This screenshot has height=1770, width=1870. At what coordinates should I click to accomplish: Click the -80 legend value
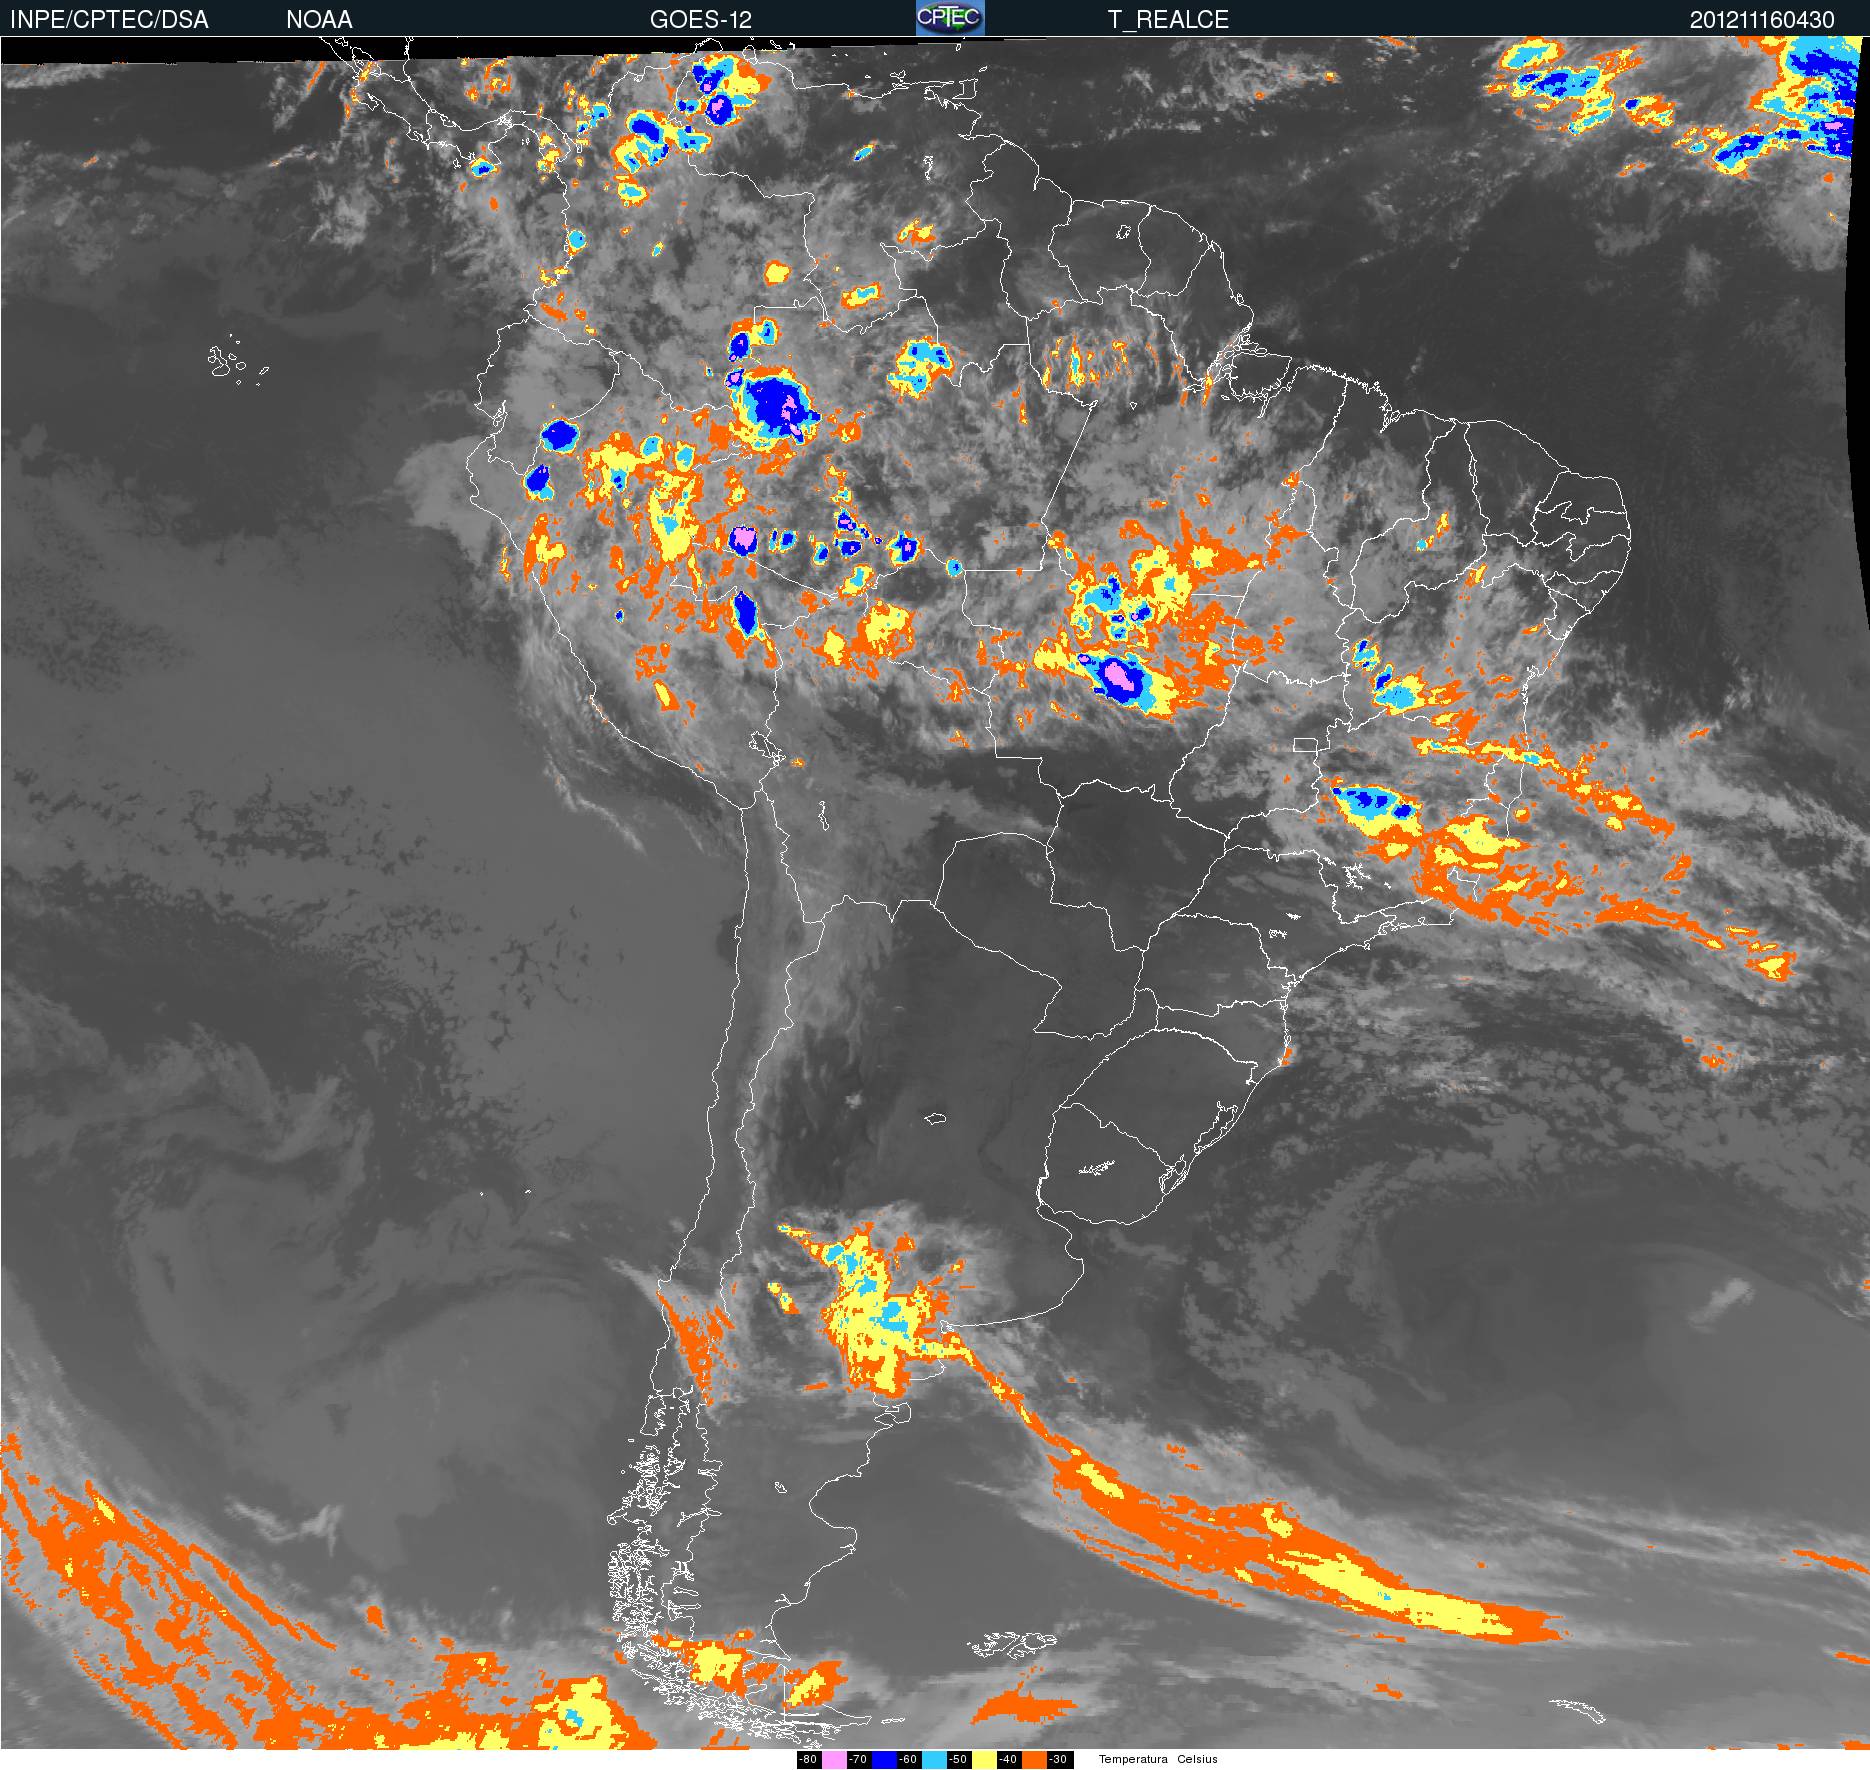pos(809,1760)
